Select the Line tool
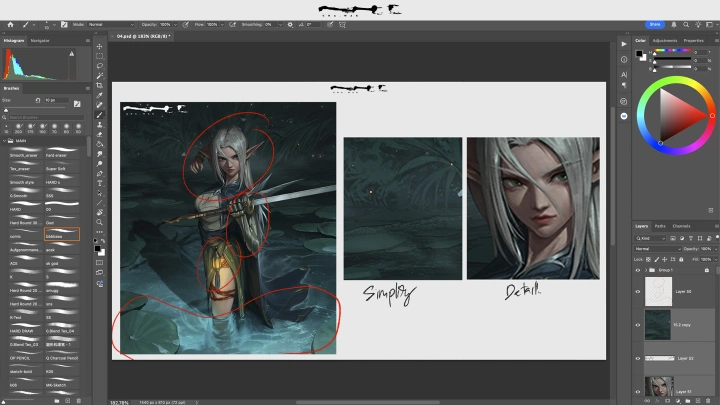 click(x=99, y=202)
